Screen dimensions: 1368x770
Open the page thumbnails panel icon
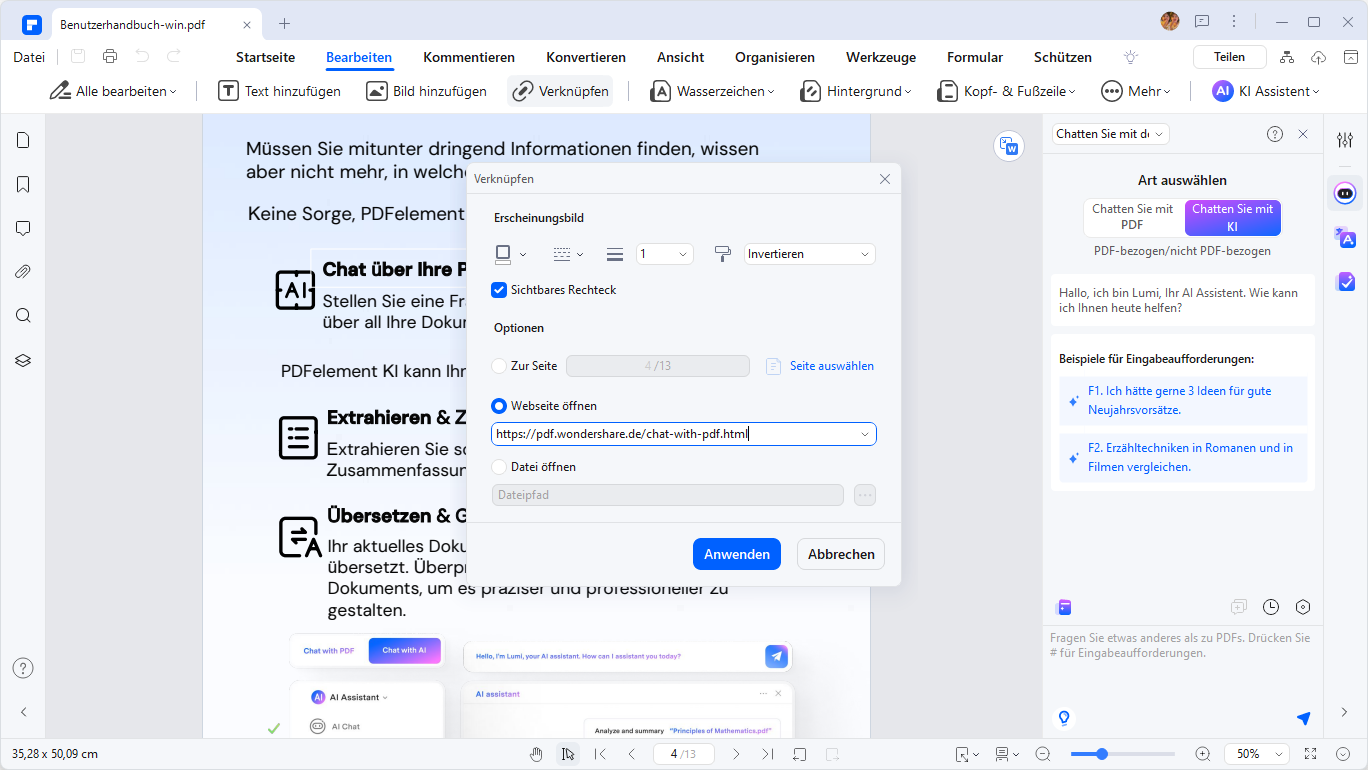point(23,140)
